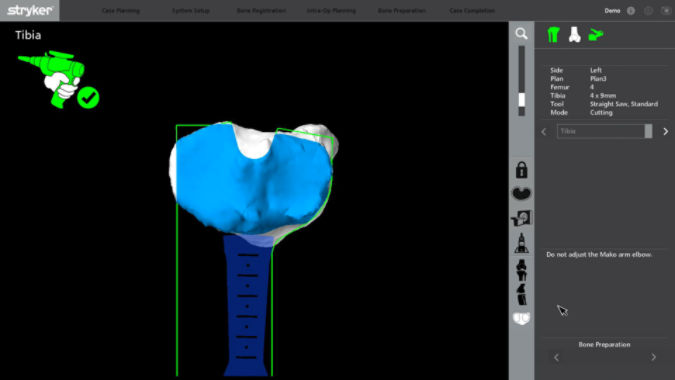Click previous arrow under Bone Preparation

point(556,358)
